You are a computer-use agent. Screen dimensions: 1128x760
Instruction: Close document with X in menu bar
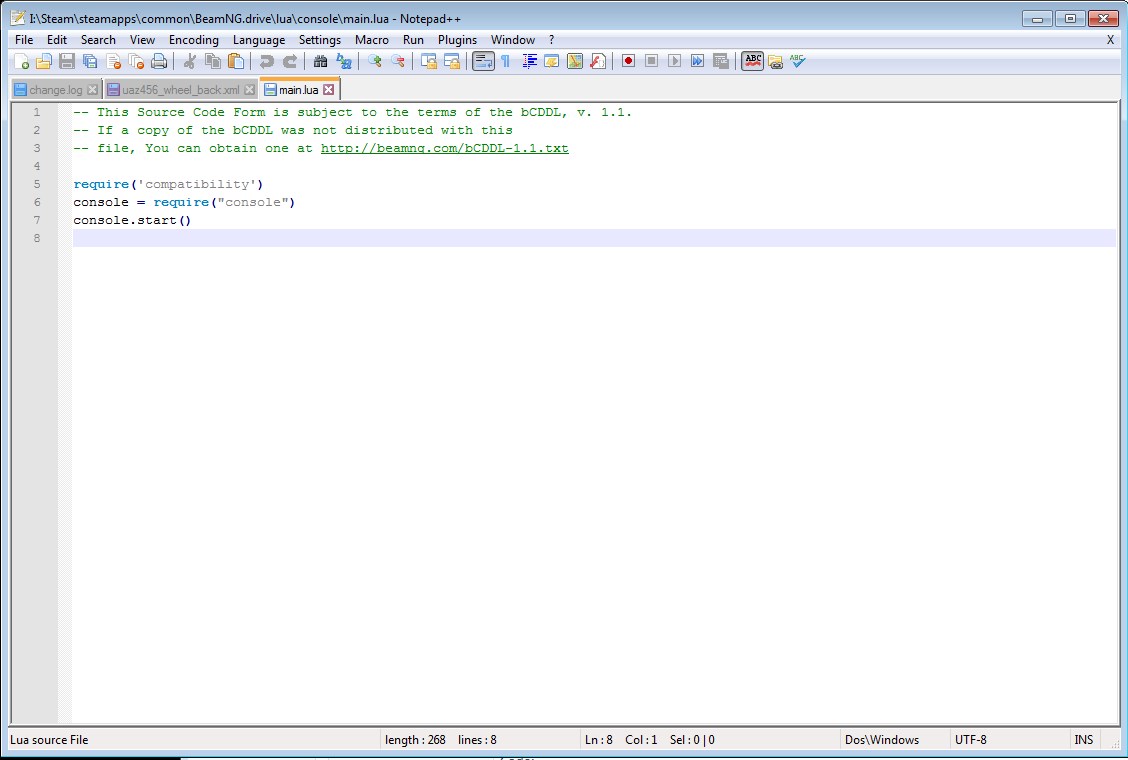1110,40
